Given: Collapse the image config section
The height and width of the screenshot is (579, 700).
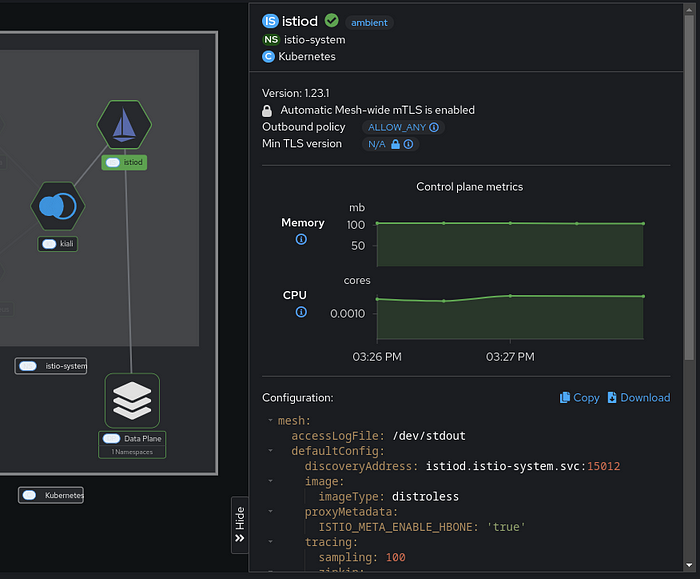Looking at the screenshot, I should click(x=271, y=481).
